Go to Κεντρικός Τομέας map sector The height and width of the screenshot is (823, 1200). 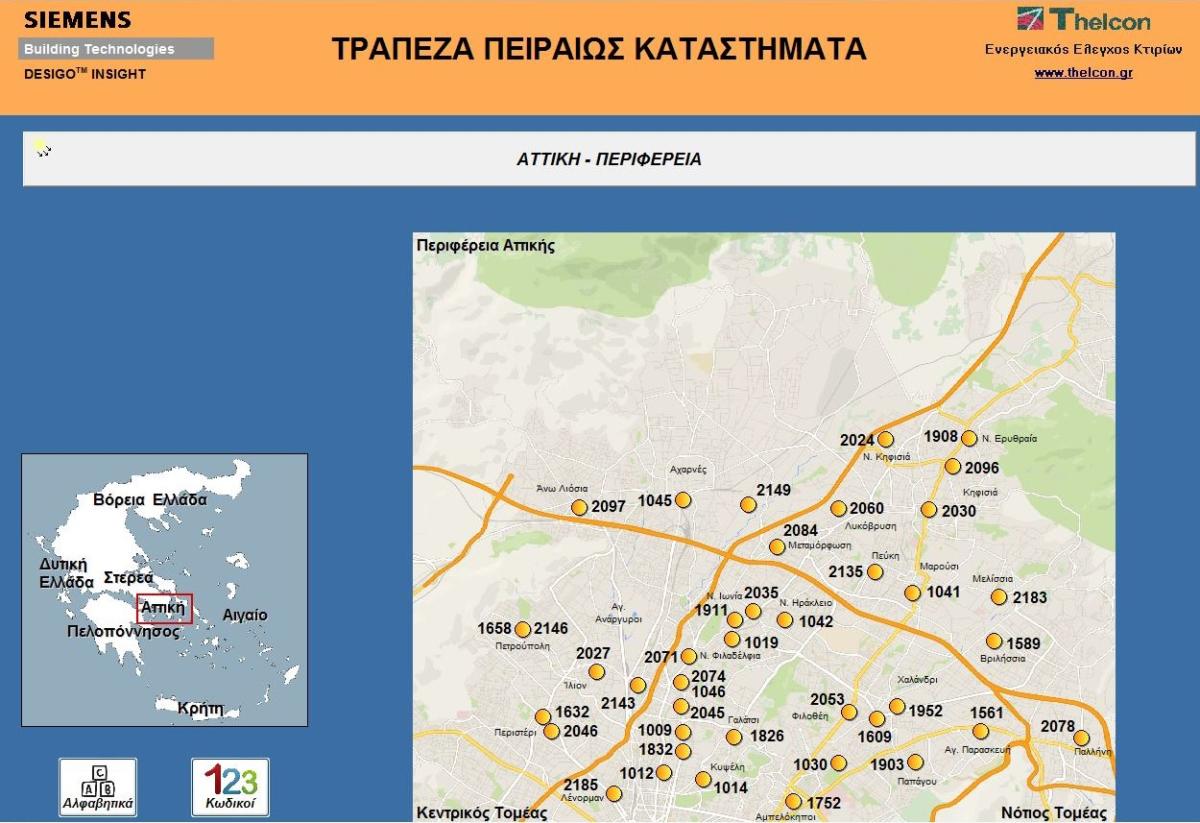point(482,812)
